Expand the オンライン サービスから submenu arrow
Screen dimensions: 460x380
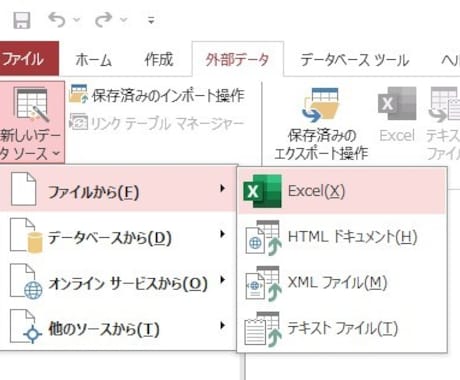pyautogui.click(x=222, y=280)
